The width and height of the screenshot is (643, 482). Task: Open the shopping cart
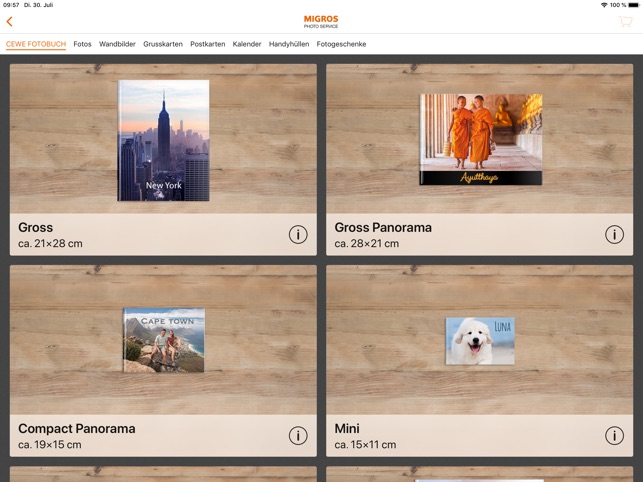click(x=625, y=21)
